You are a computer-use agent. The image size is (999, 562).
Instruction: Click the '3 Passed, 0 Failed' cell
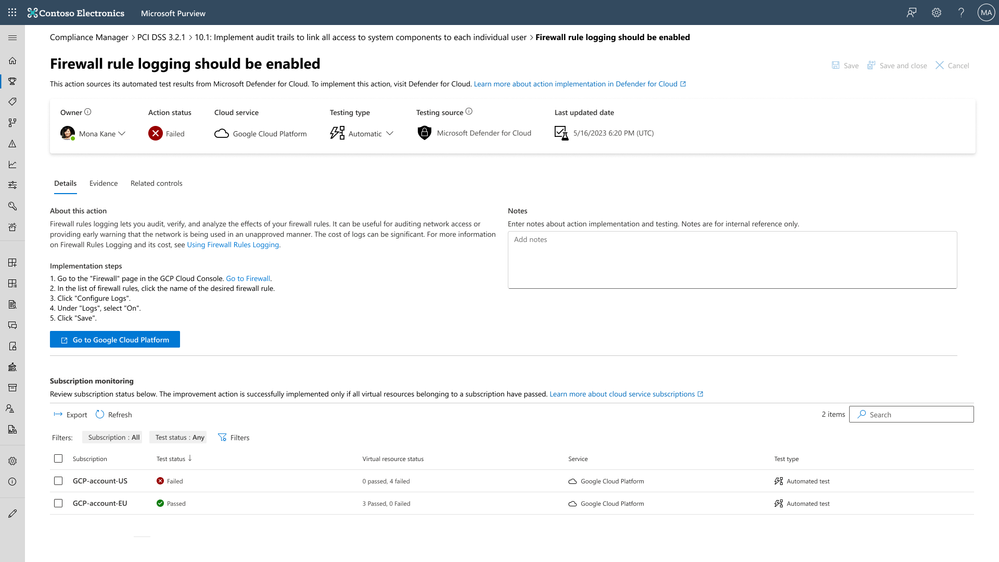[386, 503]
